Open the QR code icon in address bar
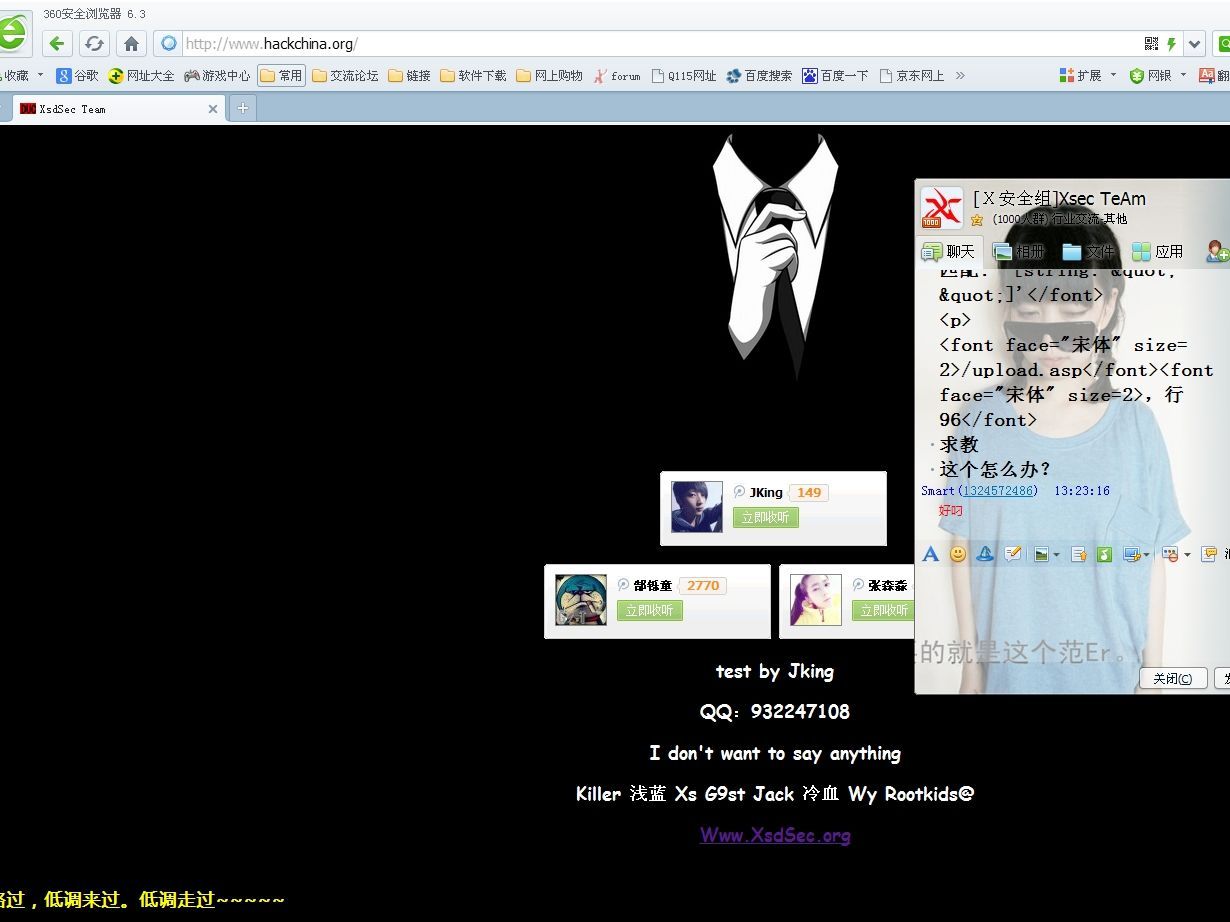This screenshot has width=1230, height=922. pyautogui.click(x=1151, y=44)
